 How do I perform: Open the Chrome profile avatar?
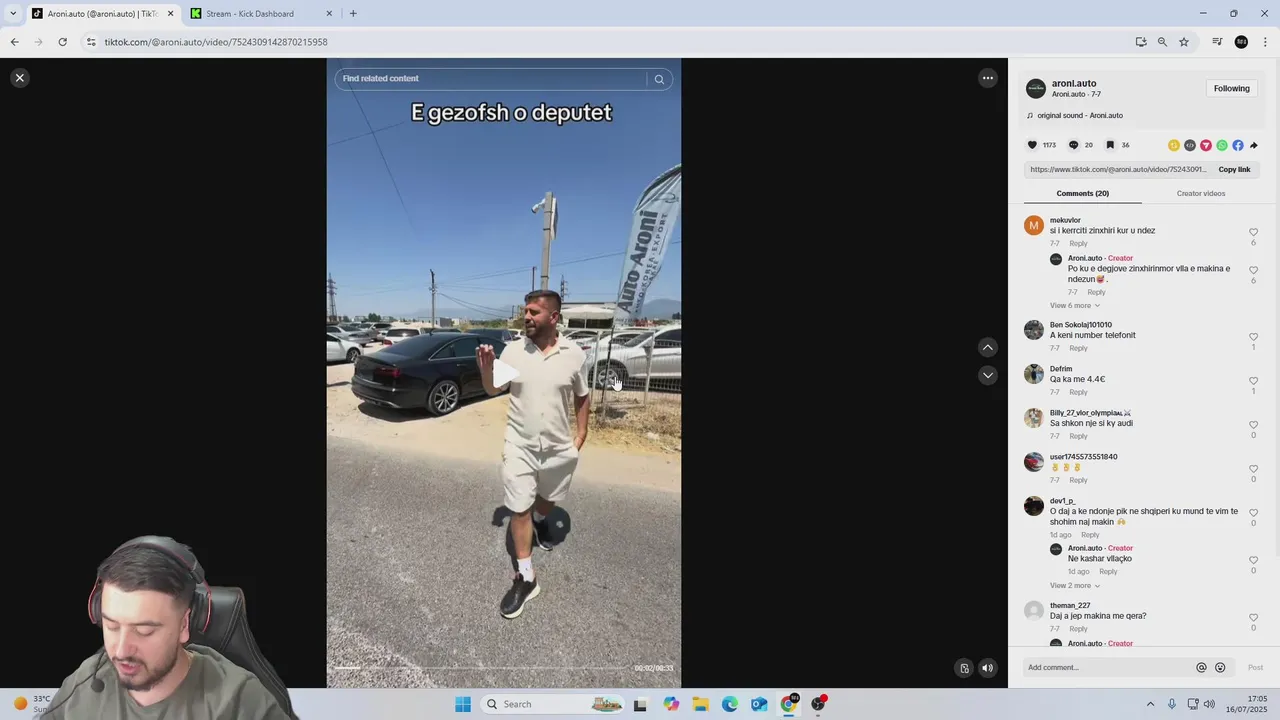click(1241, 42)
